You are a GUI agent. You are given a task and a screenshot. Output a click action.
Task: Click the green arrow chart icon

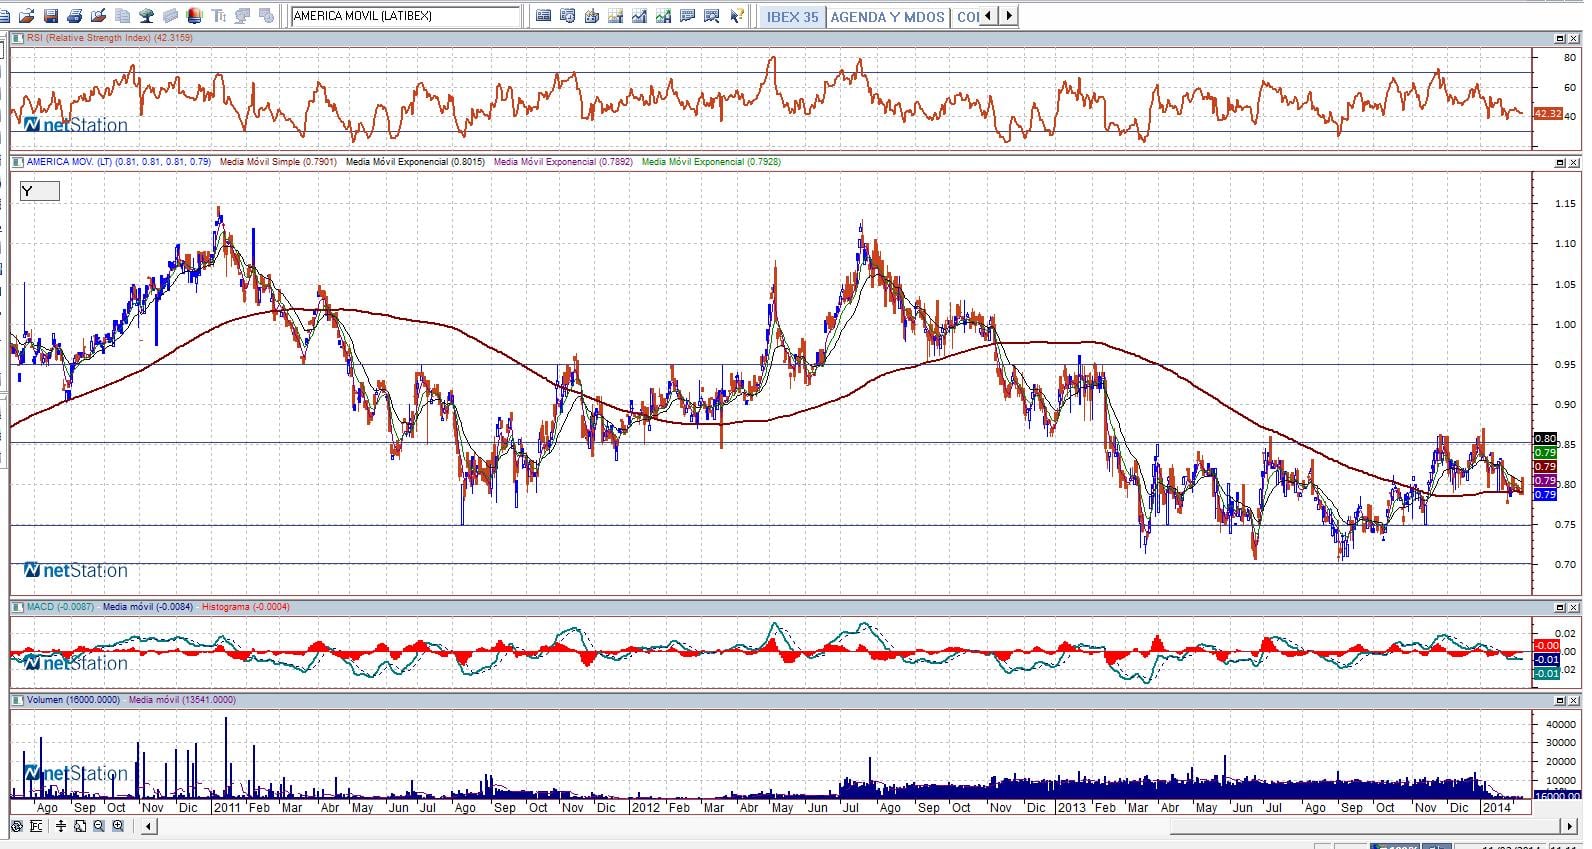(x=664, y=16)
